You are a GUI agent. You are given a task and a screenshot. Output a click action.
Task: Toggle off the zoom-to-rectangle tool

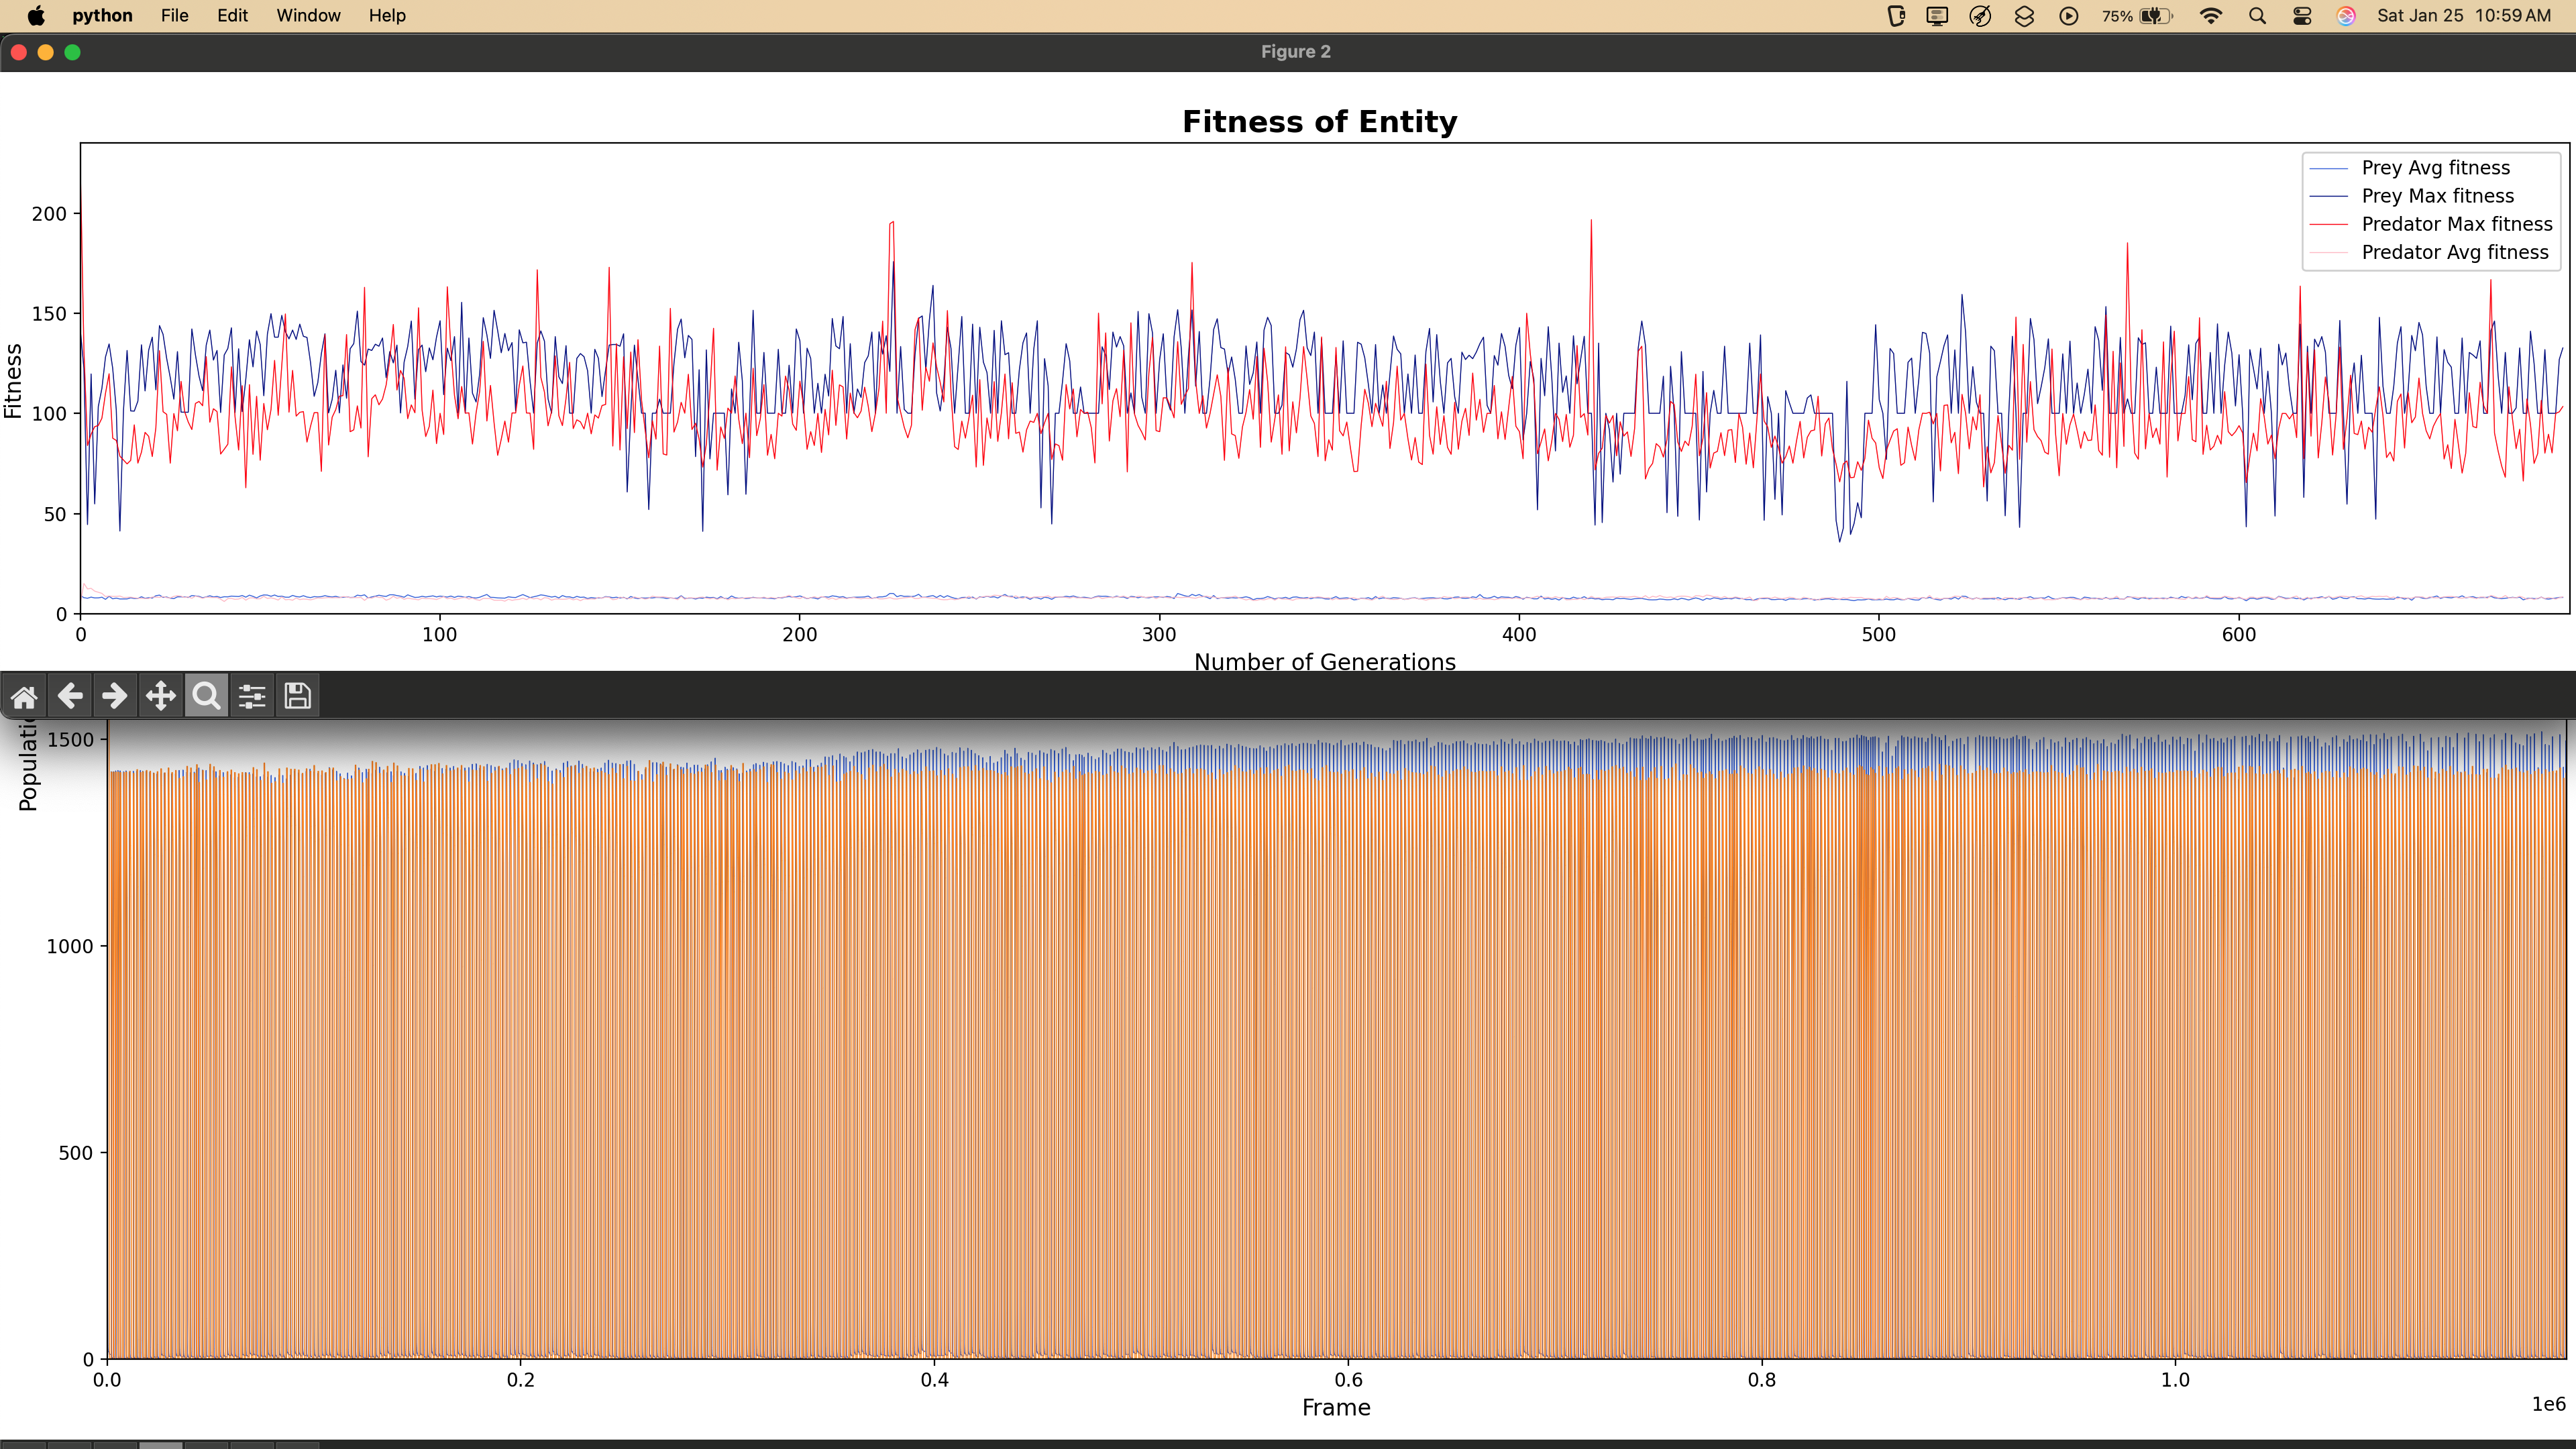(206, 695)
